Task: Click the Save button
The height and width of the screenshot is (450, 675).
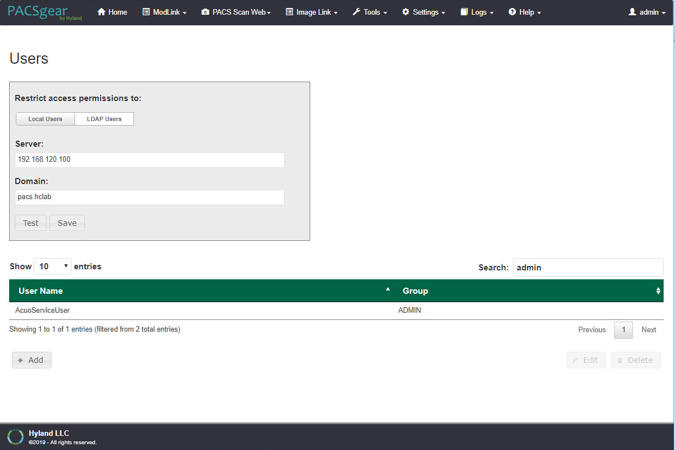Action: click(67, 223)
